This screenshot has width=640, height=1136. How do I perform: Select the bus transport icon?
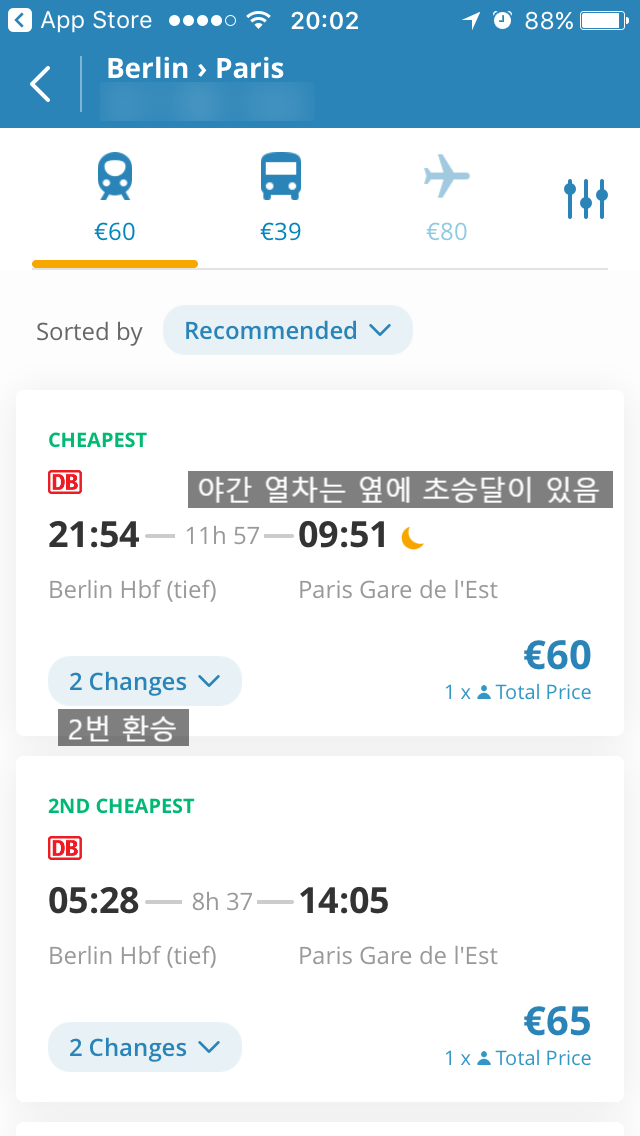tap(281, 178)
